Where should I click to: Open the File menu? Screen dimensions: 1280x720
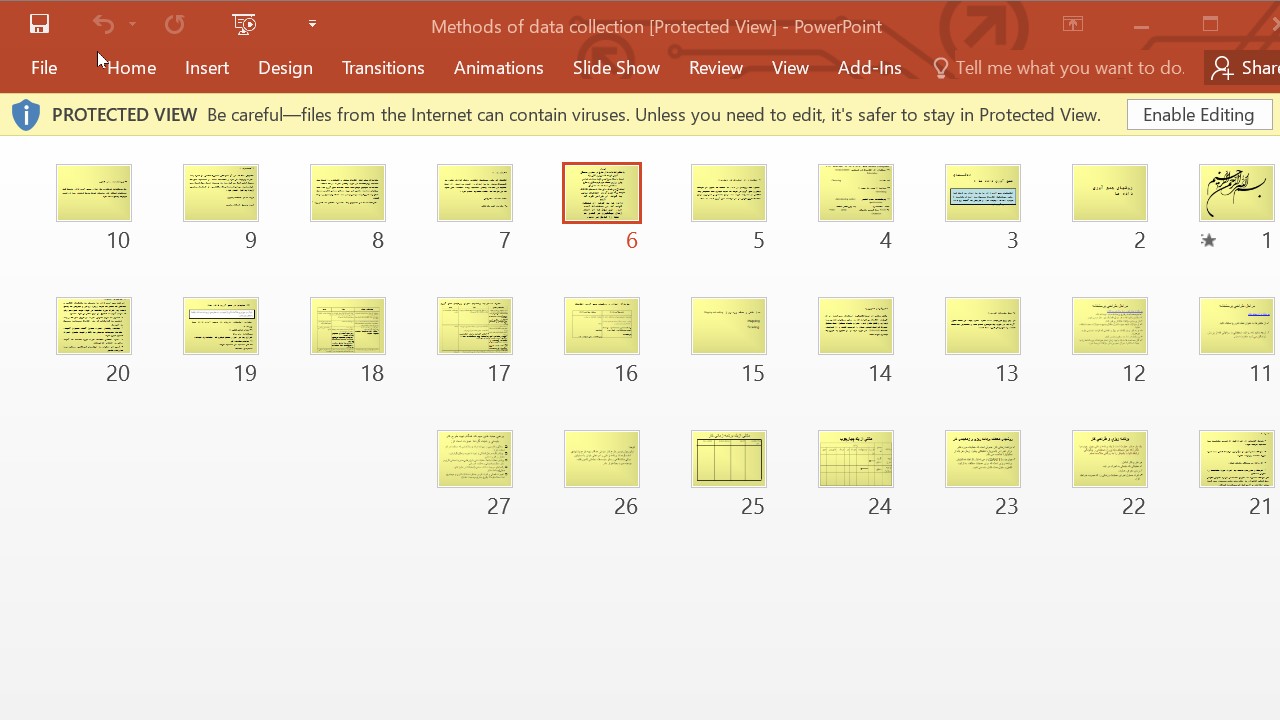point(44,68)
